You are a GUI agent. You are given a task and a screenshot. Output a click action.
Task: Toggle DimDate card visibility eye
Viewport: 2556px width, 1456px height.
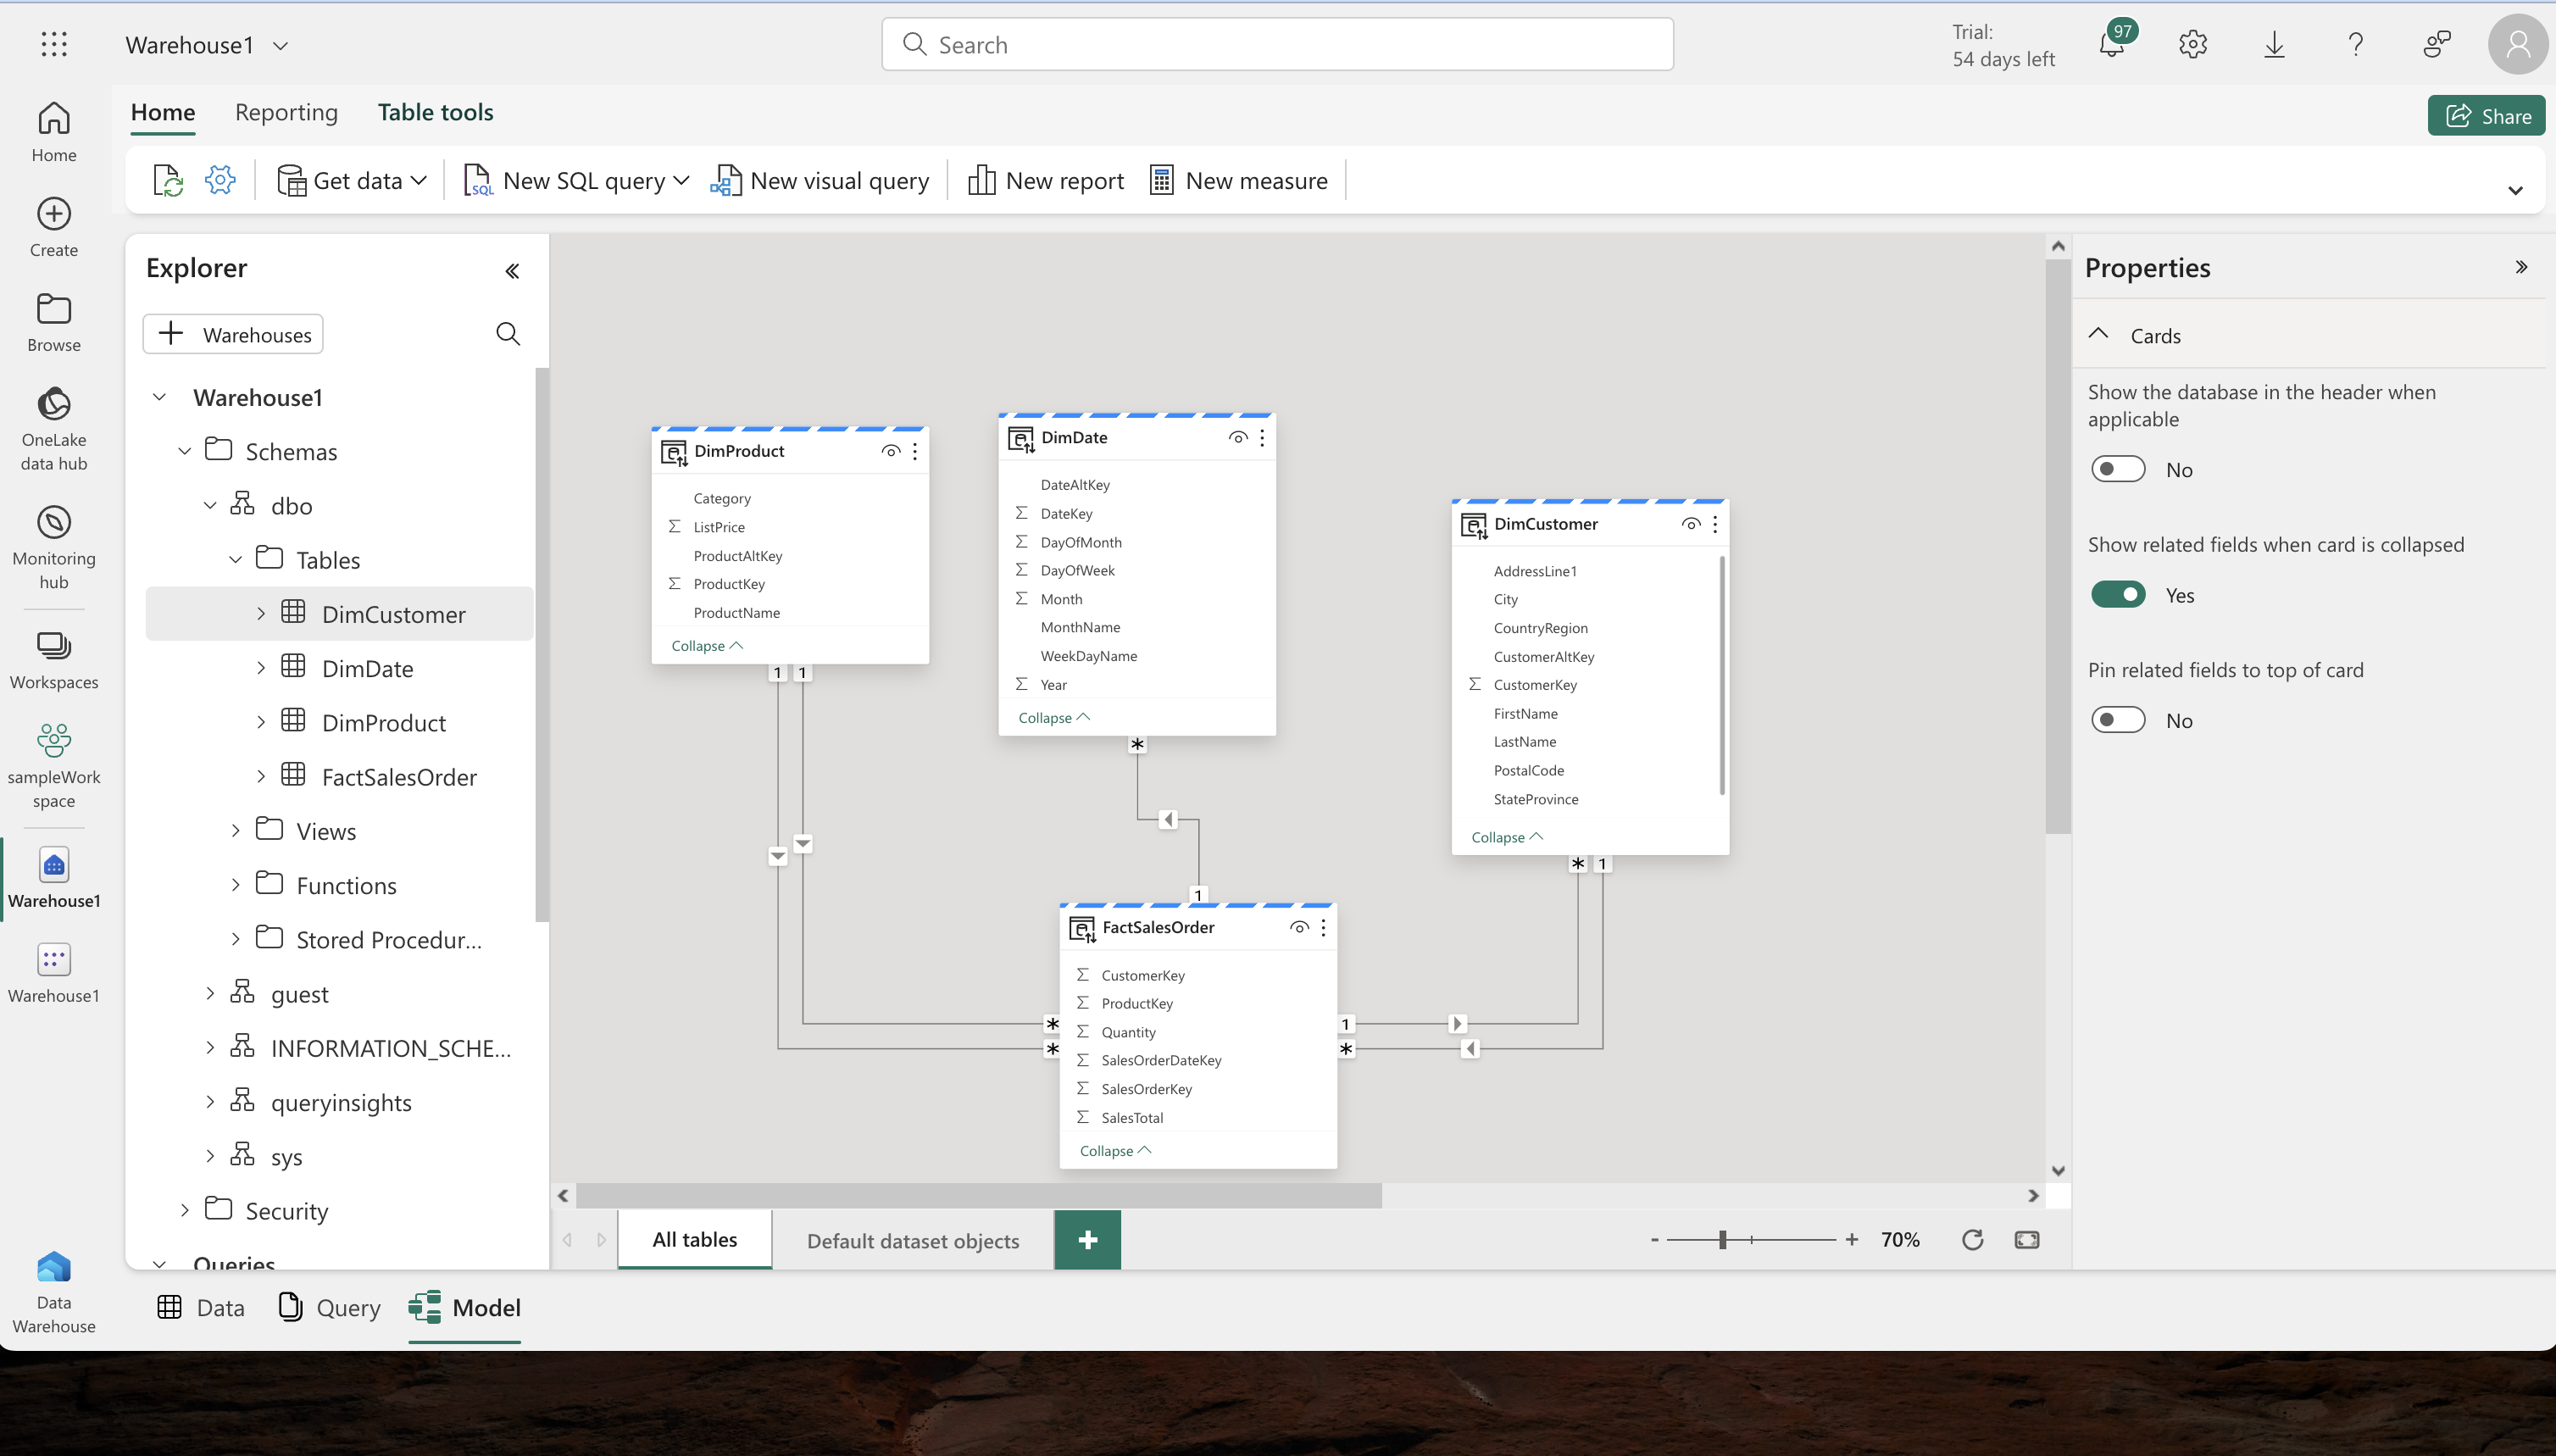[1238, 437]
